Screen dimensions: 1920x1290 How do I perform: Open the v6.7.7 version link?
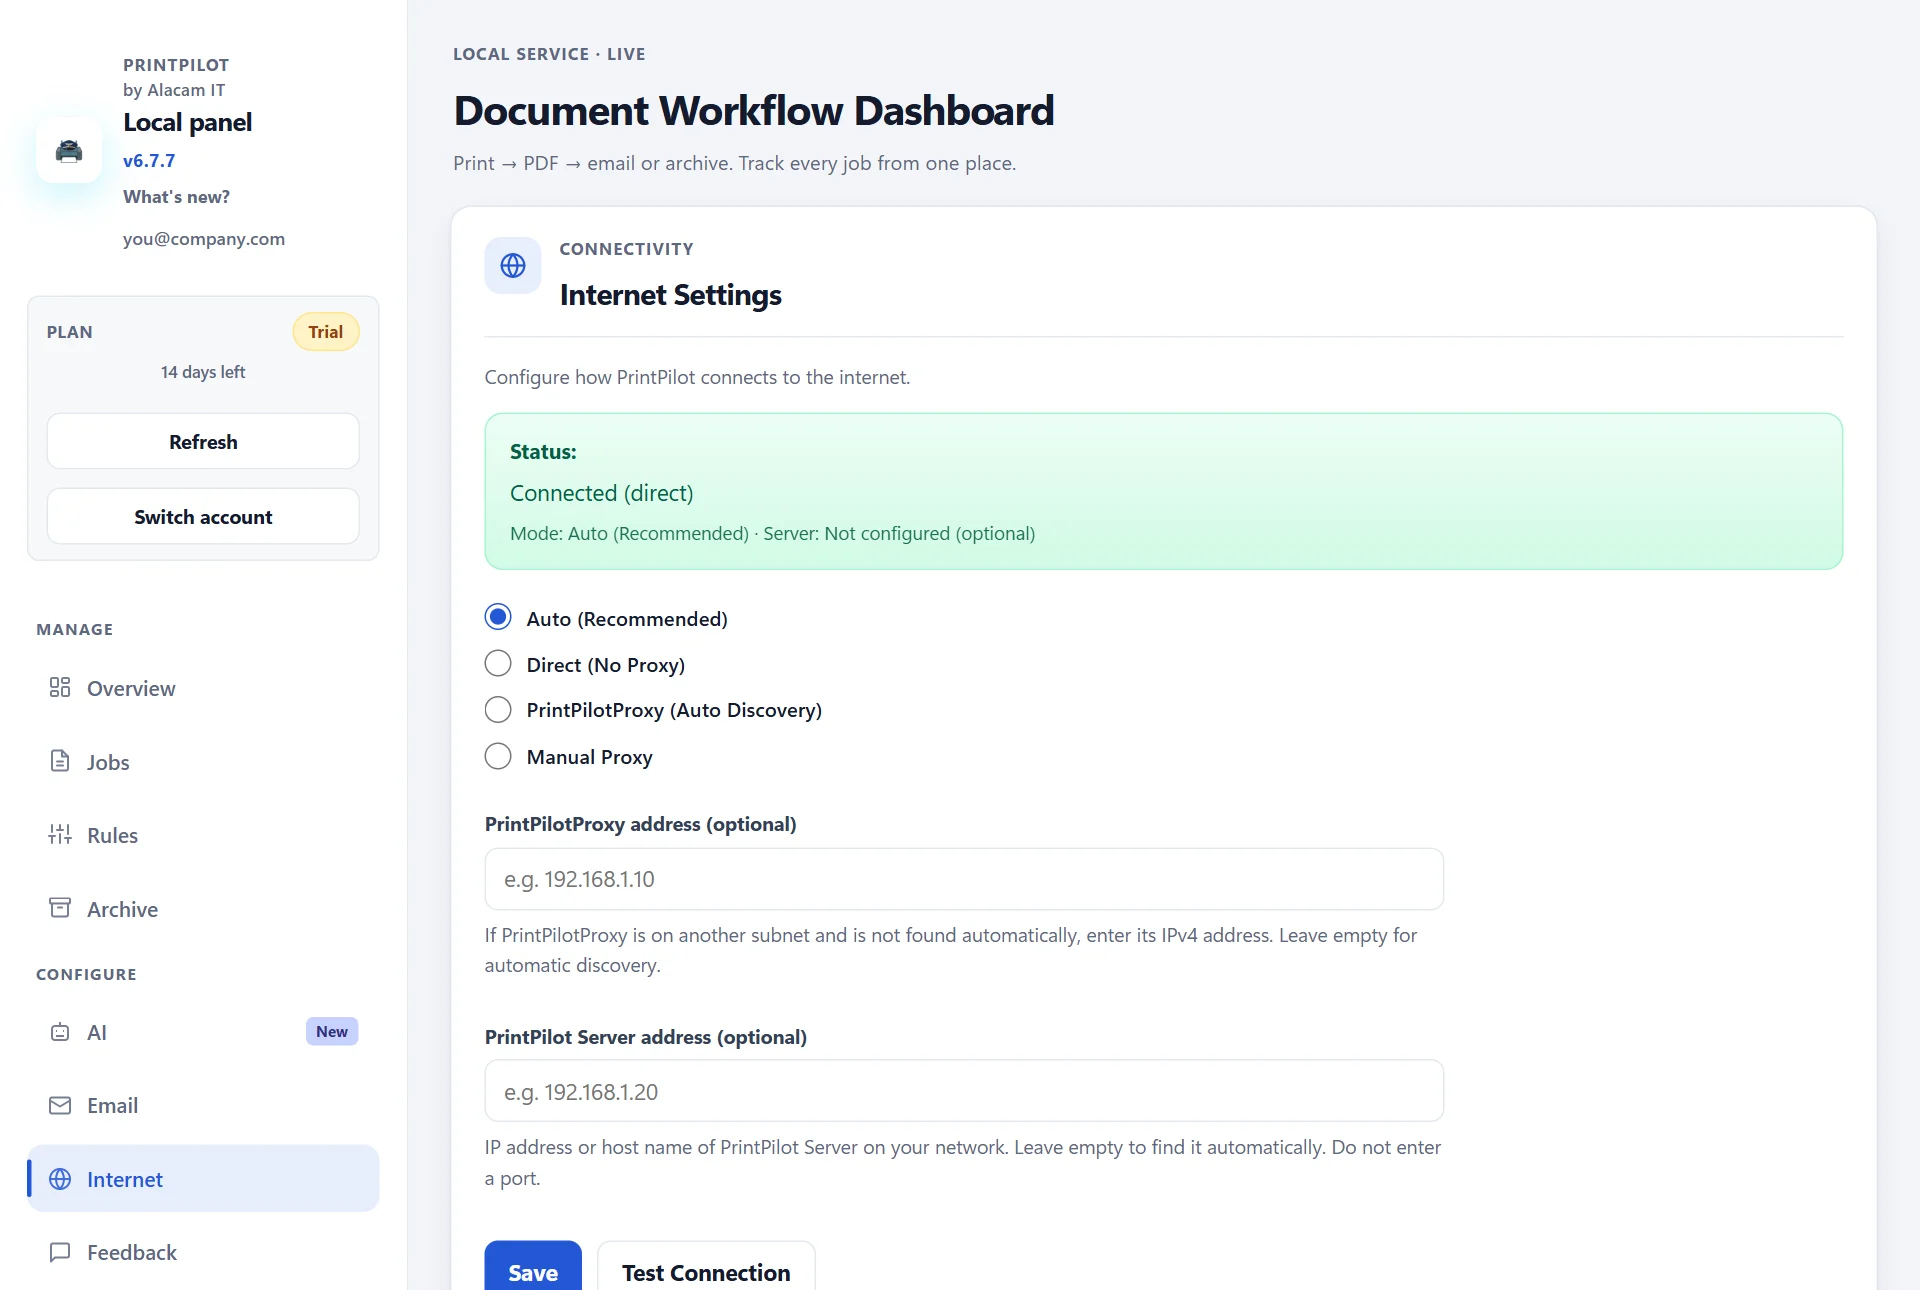coord(149,161)
